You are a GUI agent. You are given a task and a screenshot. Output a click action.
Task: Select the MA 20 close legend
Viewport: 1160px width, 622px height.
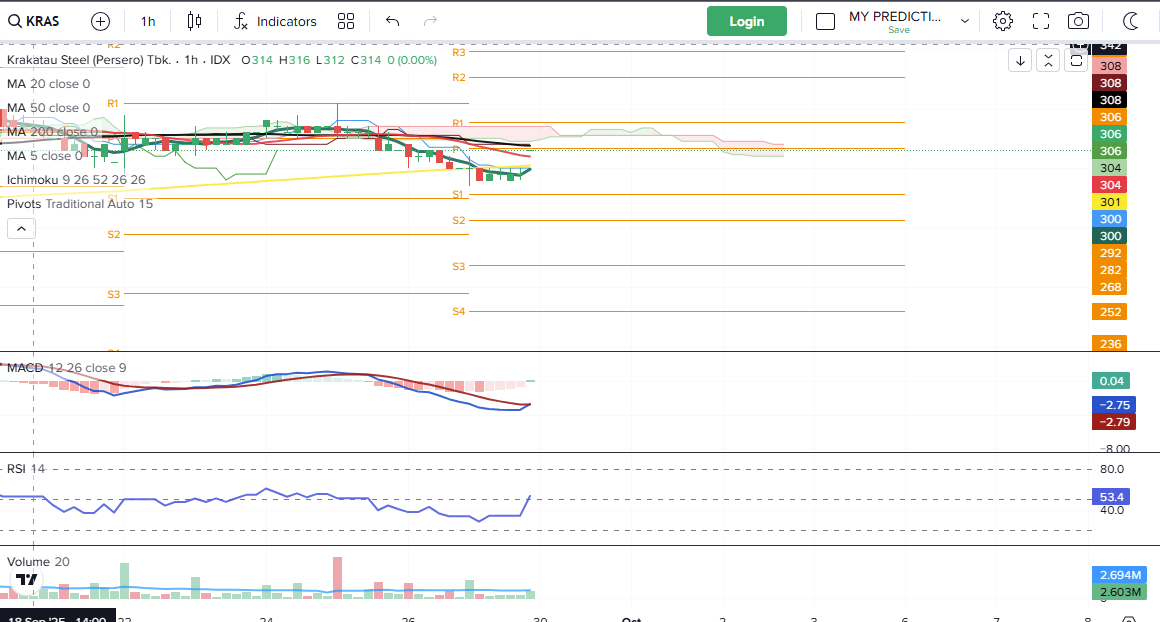[48, 84]
